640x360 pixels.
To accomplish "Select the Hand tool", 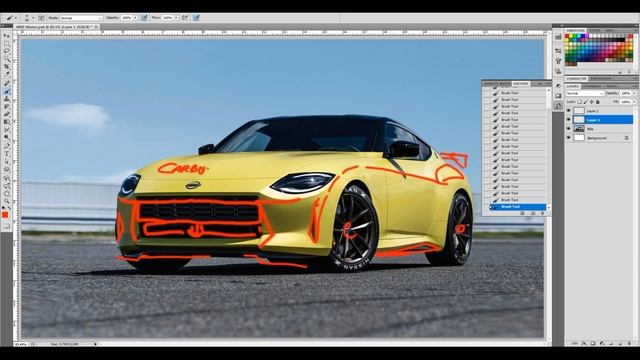I will pos(7,193).
